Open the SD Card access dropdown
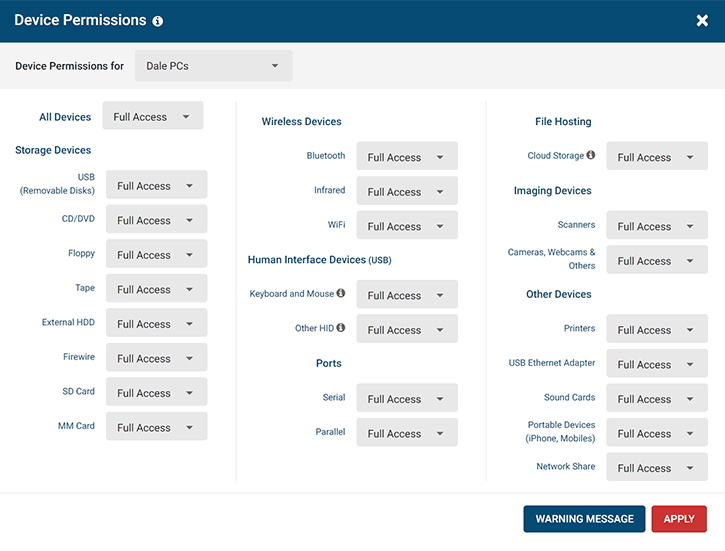Viewport: 725px width, 551px height. (156, 393)
